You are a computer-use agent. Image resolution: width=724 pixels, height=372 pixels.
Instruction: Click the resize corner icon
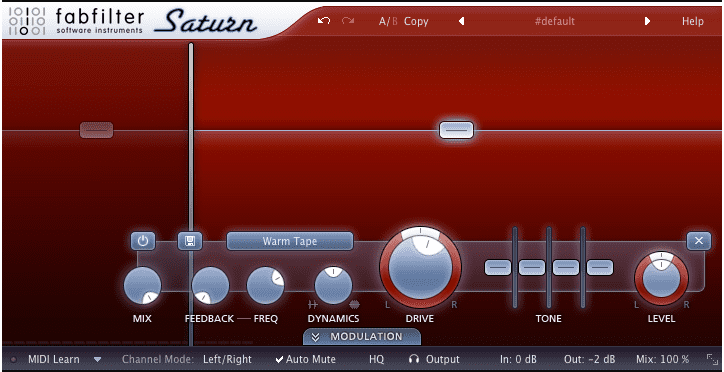click(712, 359)
